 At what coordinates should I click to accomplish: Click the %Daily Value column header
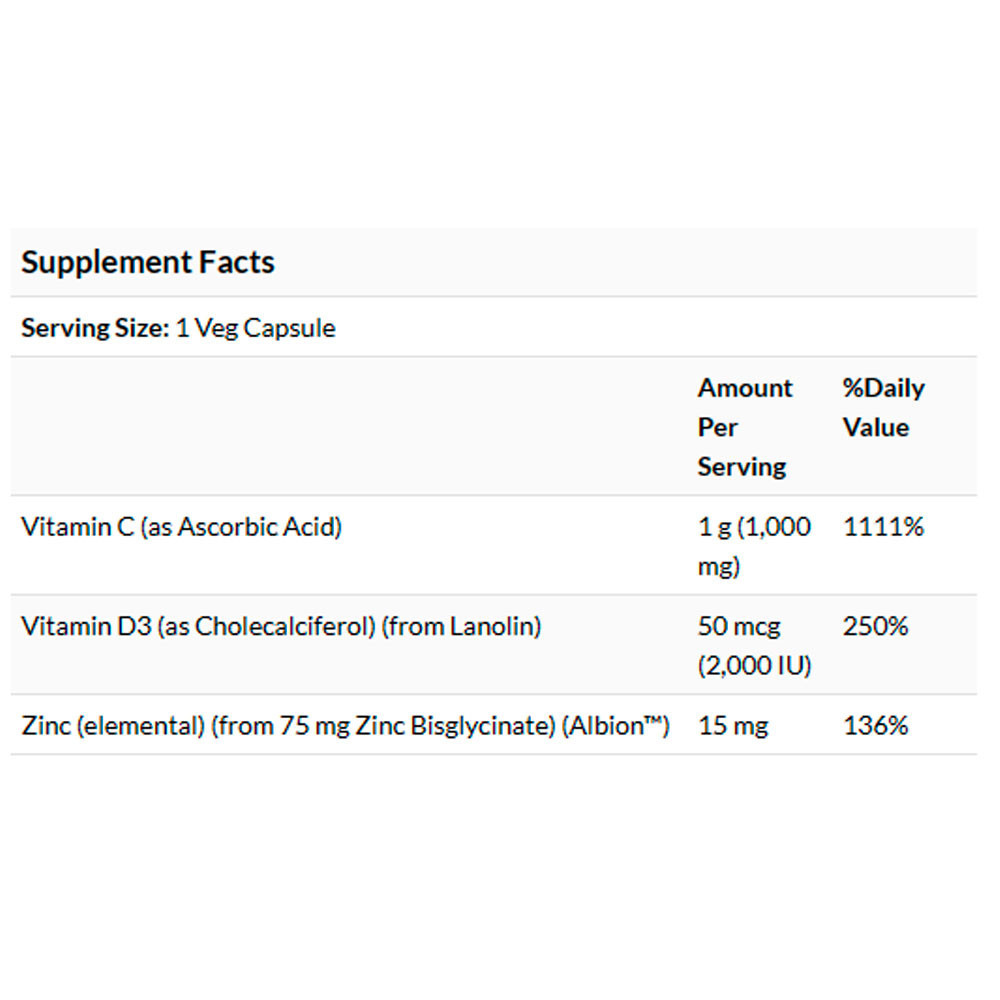tap(883, 407)
